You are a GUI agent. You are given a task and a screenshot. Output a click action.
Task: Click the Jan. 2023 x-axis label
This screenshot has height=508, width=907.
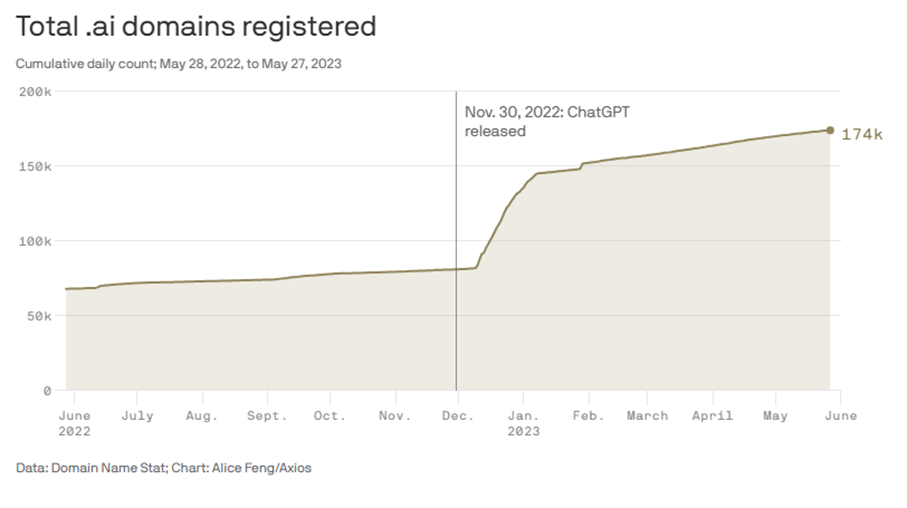[522, 423]
